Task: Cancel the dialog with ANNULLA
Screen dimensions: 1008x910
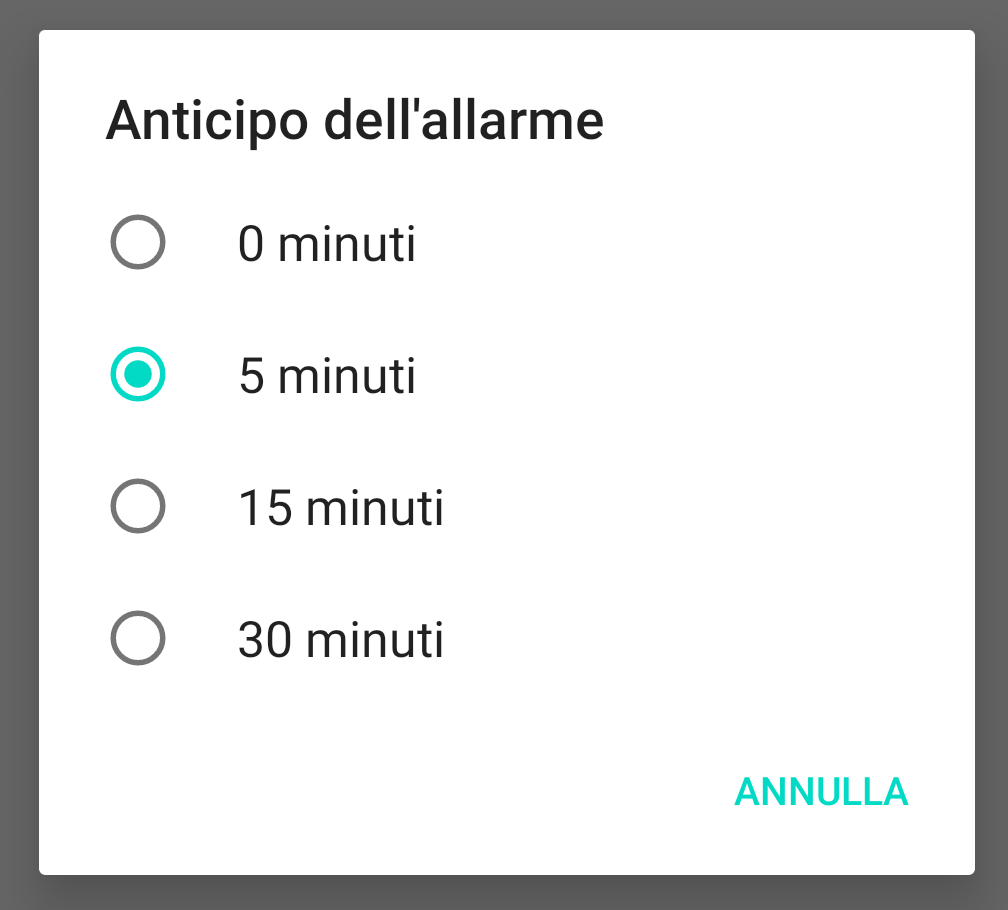Action: (821, 792)
